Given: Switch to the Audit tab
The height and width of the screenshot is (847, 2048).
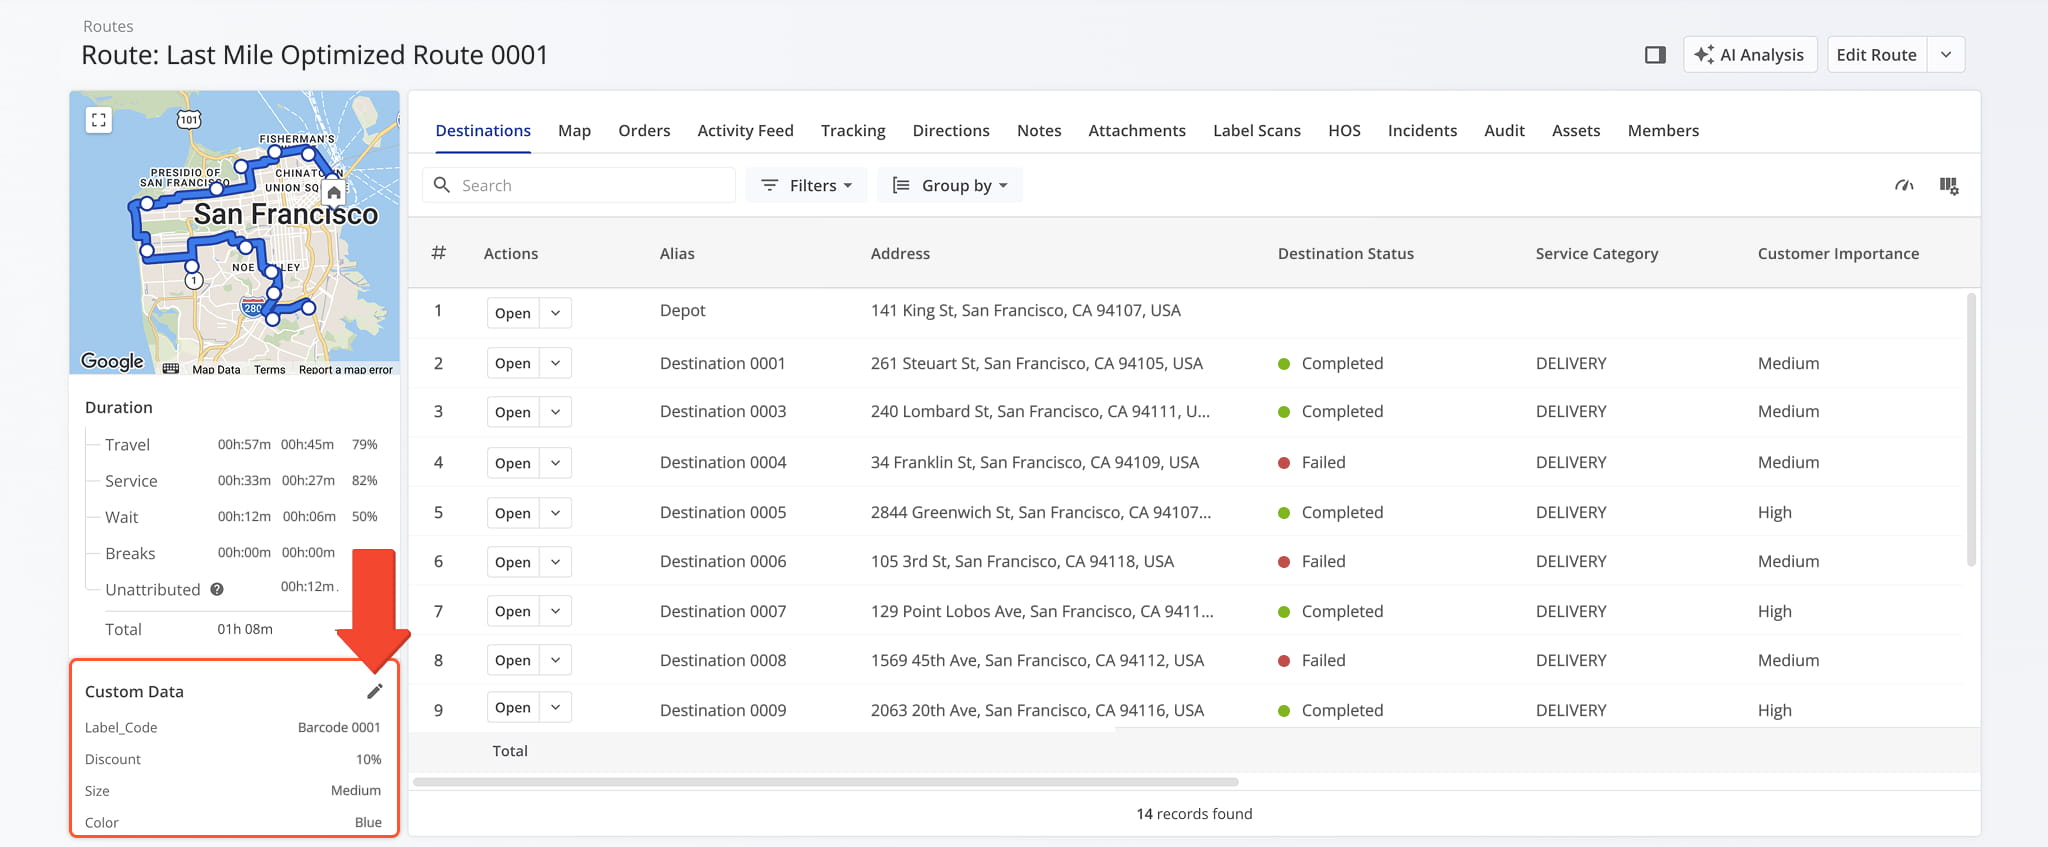Looking at the screenshot, I should (1504, 130).
